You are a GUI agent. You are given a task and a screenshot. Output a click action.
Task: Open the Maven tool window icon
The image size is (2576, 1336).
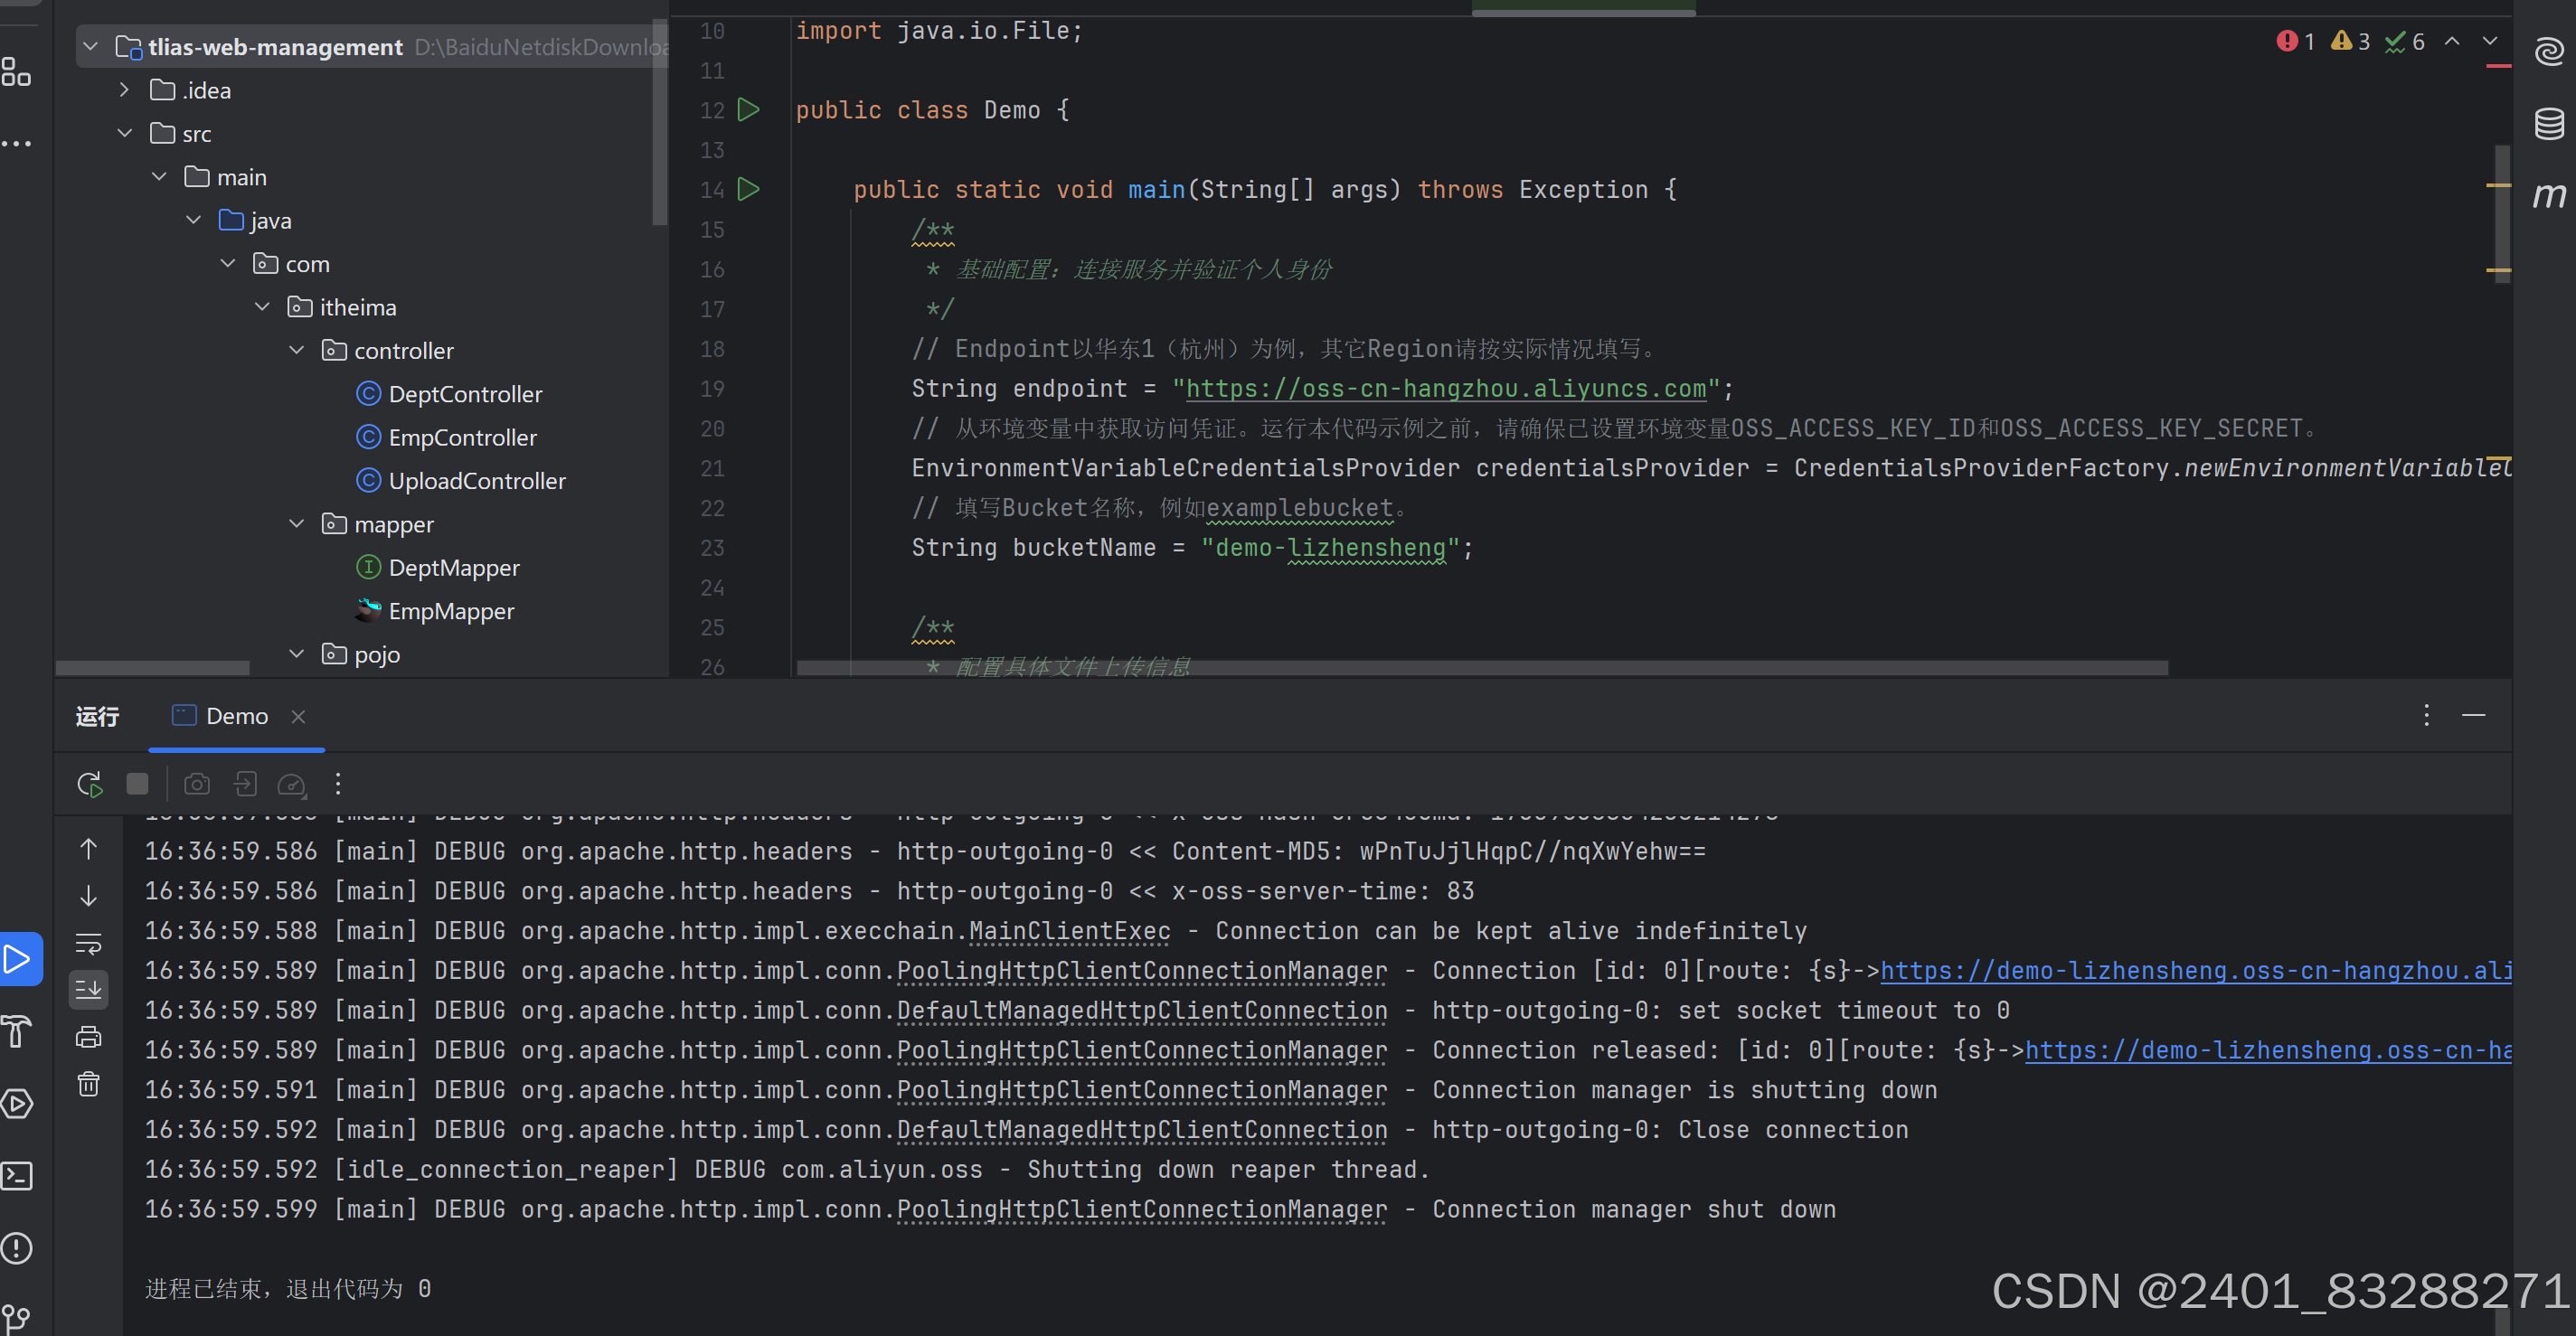2548,194
